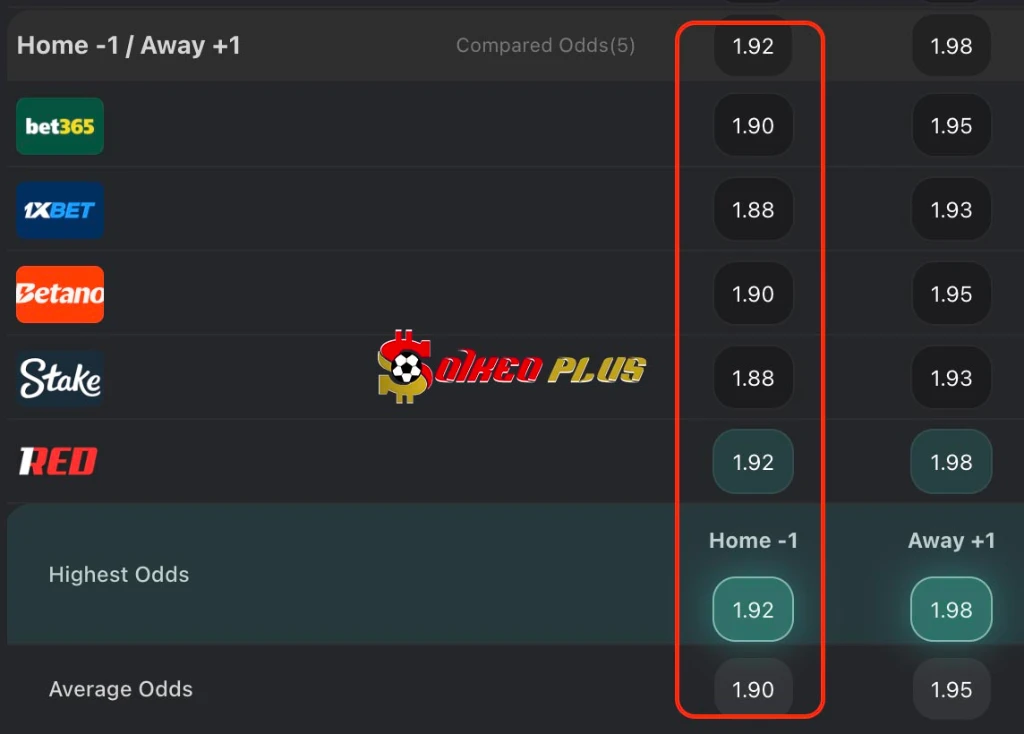Choose 1XBET Home -1 odds 1.88
Viewport: 1024px width, 734px height.
[753, 210]
